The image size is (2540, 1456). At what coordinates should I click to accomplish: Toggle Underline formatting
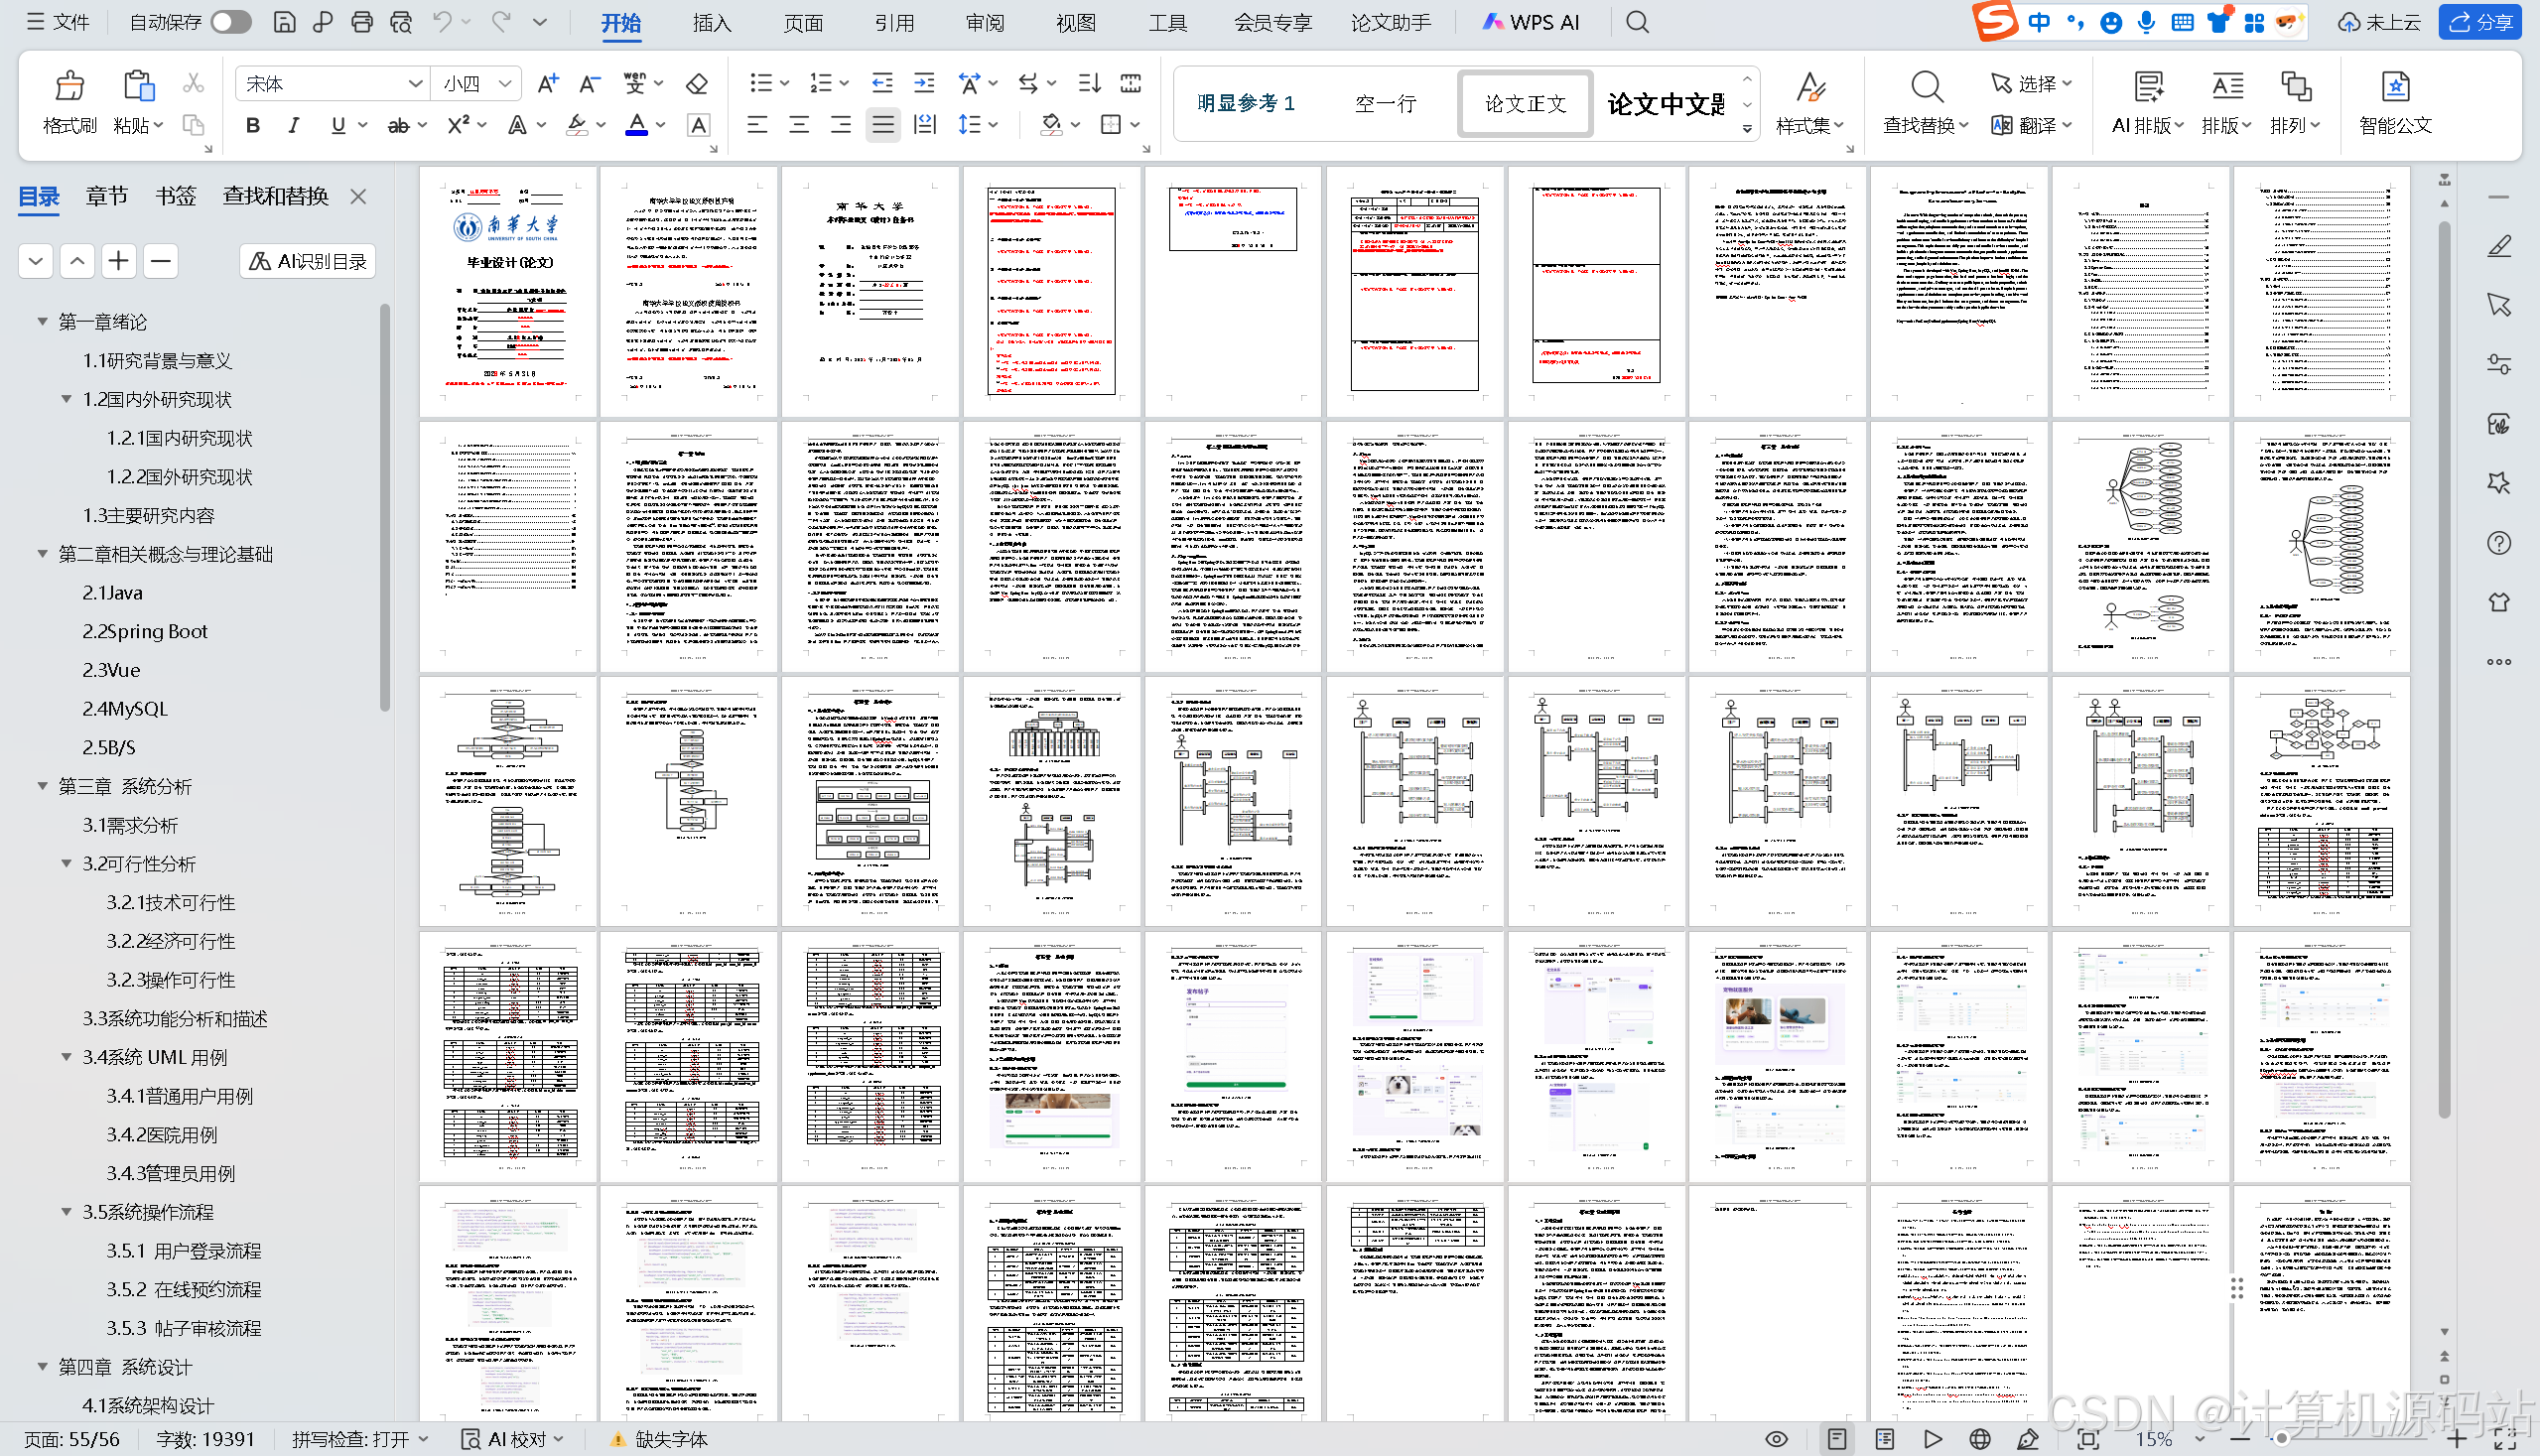[x=338, y=125]
